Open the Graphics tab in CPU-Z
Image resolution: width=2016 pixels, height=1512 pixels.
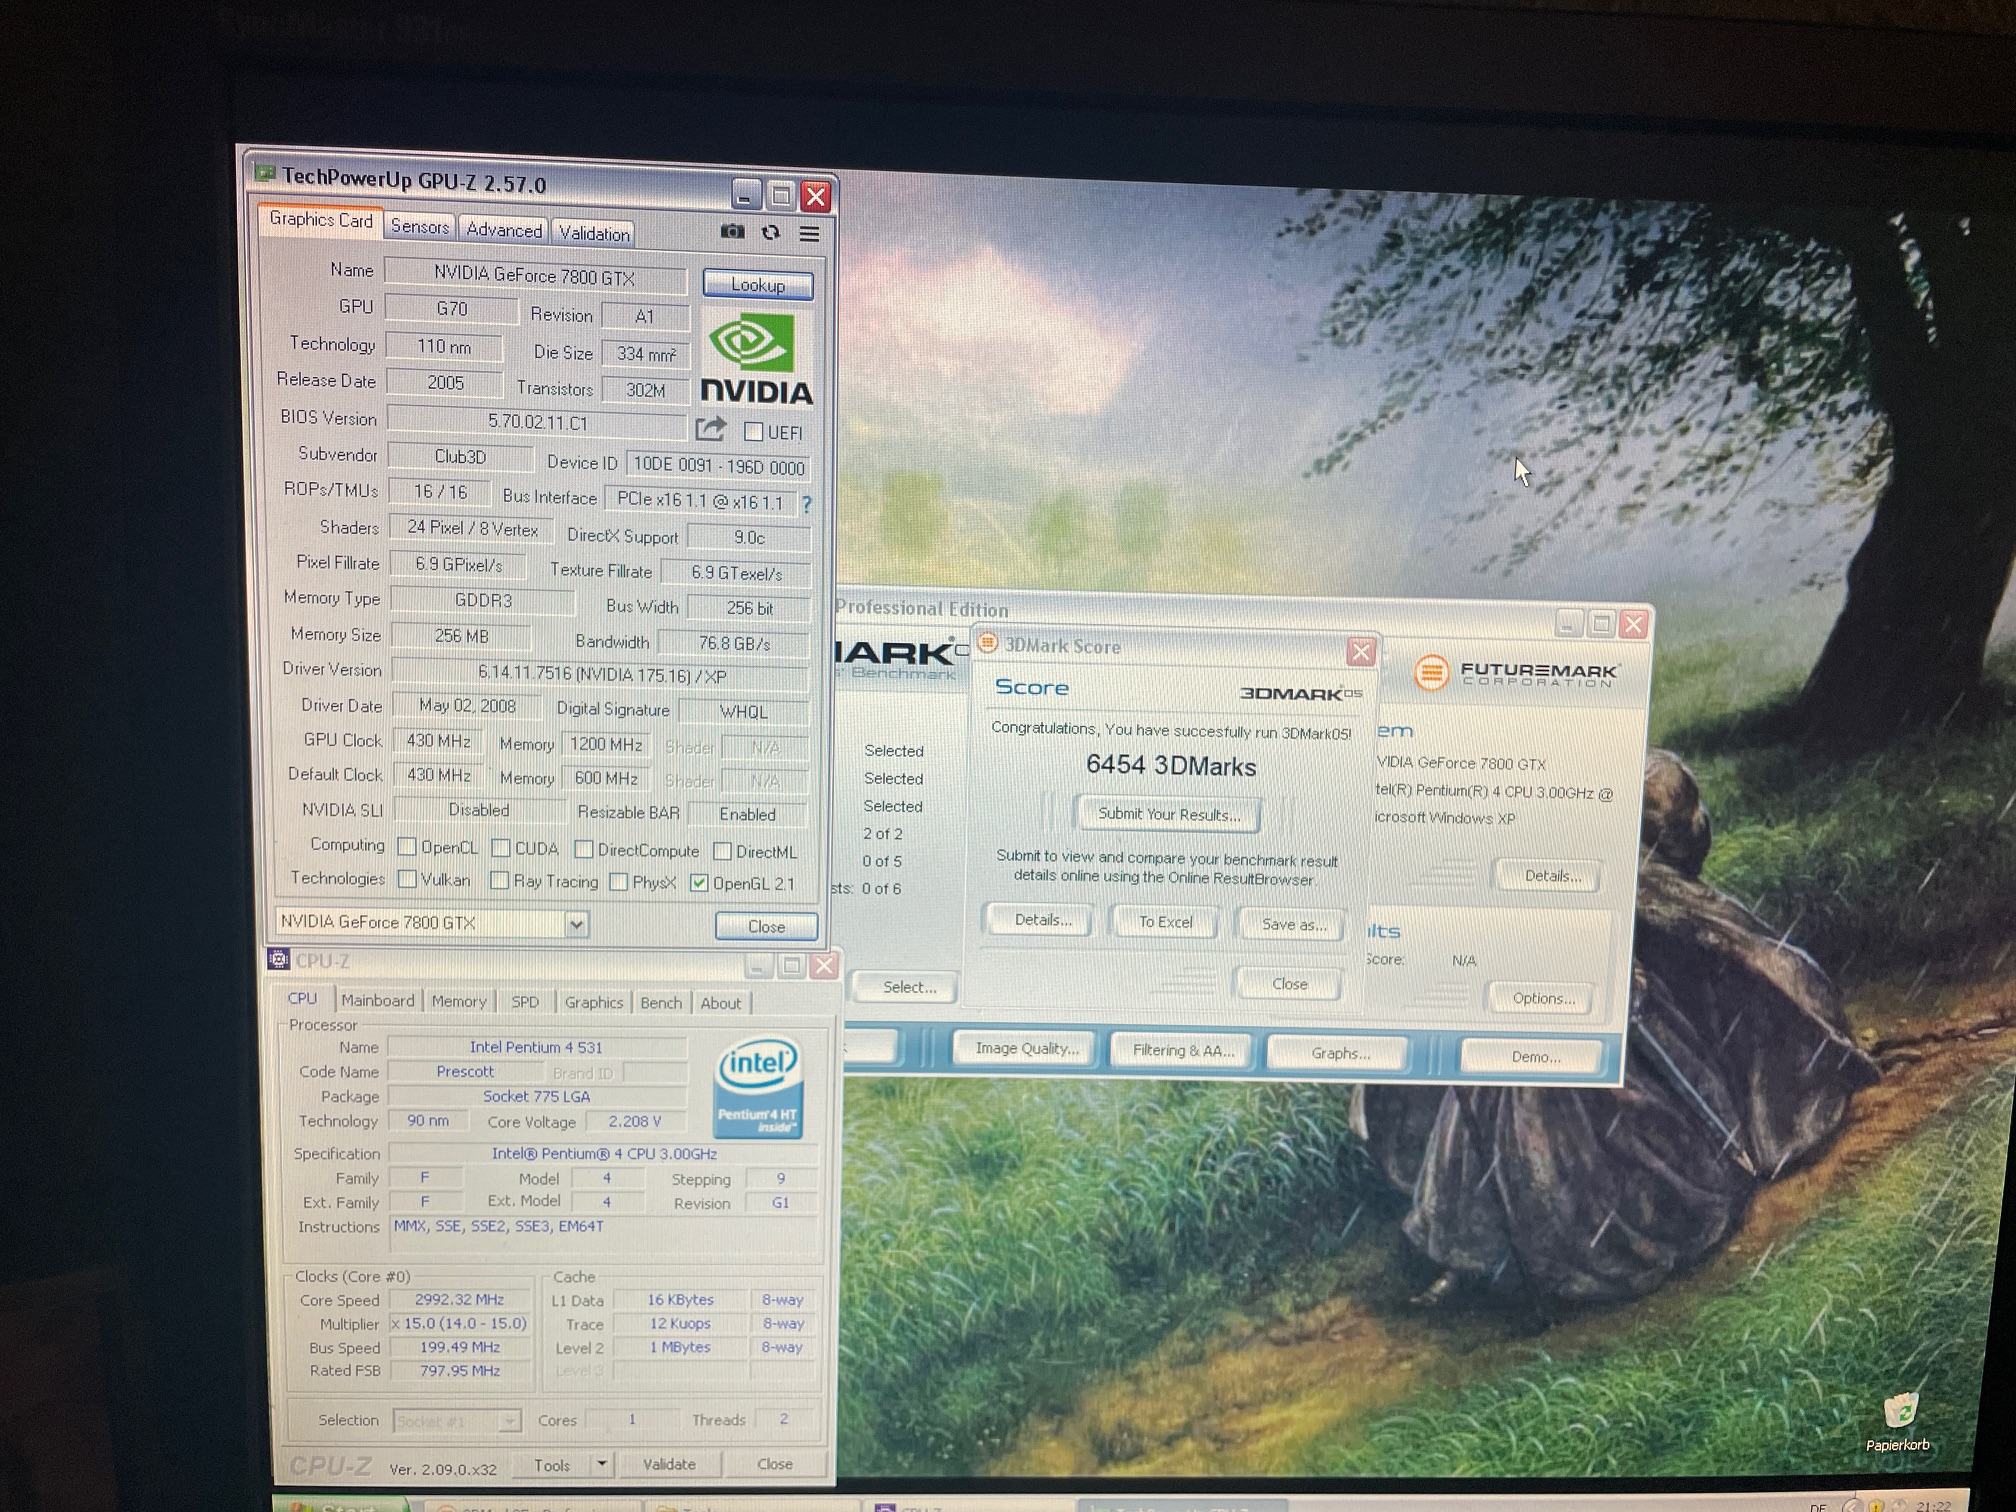[593, 1002]
